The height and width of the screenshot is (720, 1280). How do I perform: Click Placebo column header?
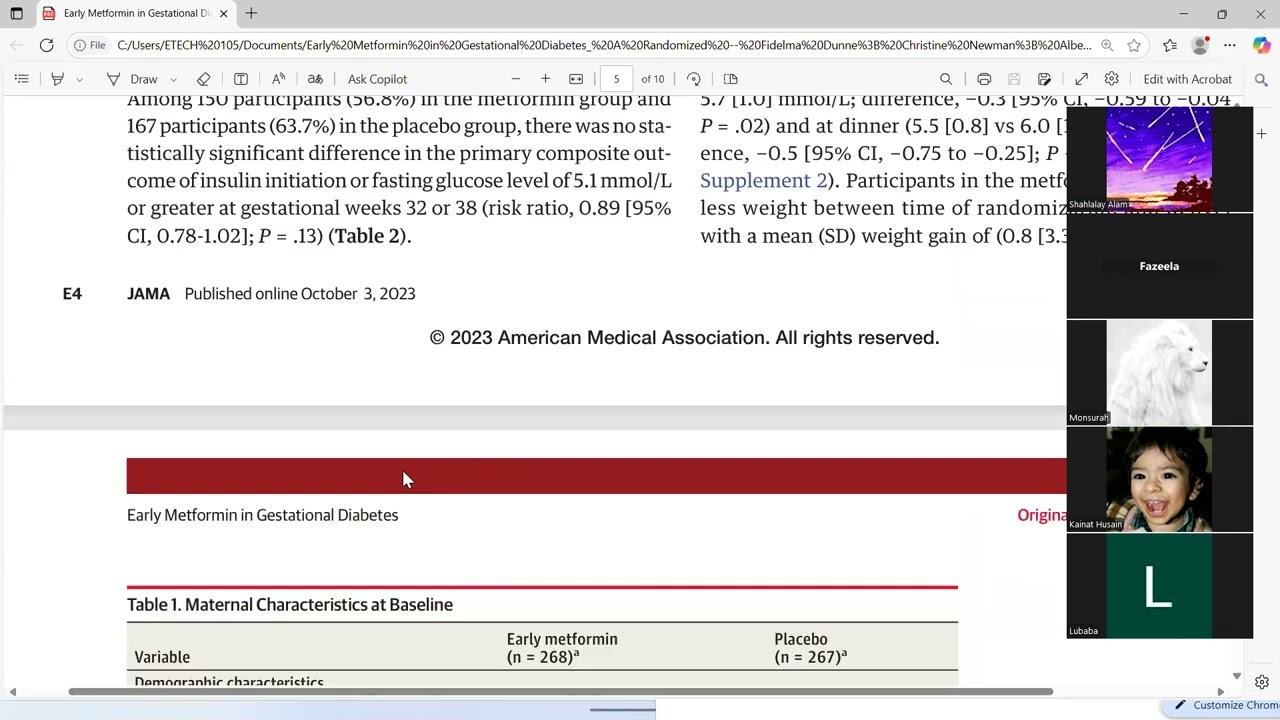point(810,648)
